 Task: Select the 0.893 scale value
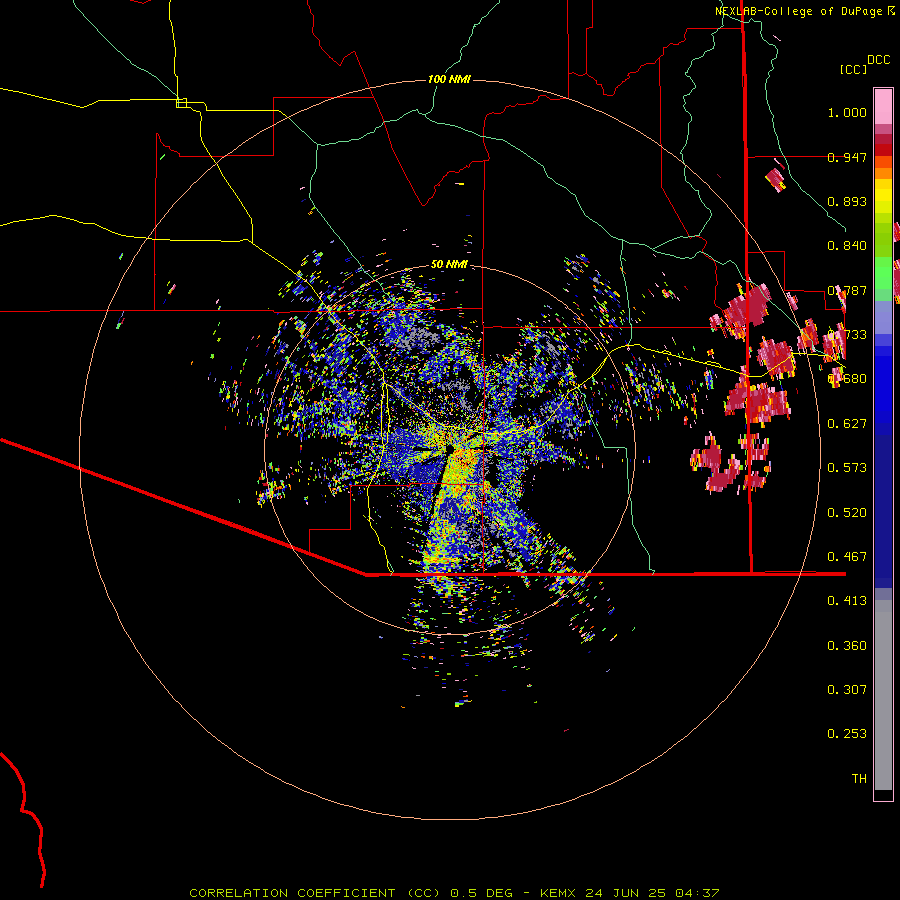(847, 201)
